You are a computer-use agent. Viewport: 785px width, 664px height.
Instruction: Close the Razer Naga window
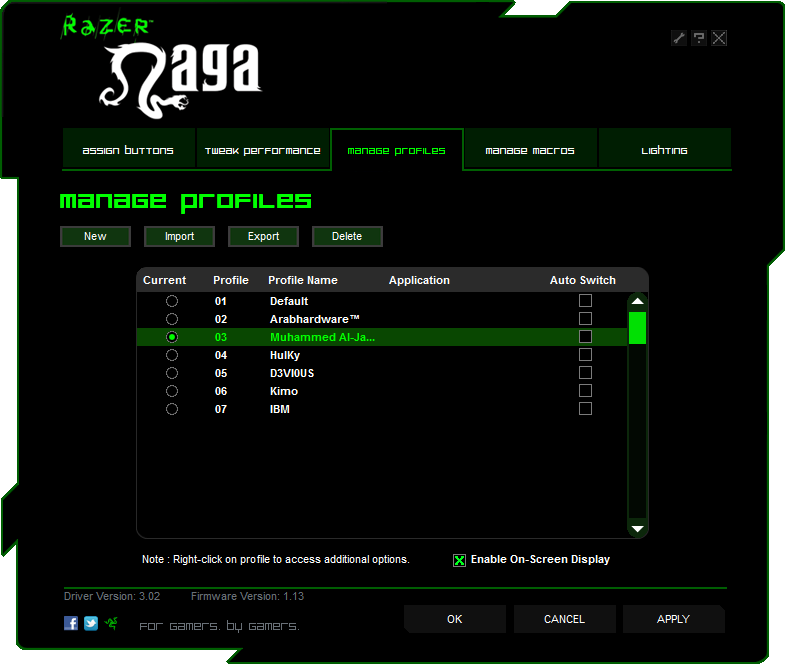coord(719,38)
